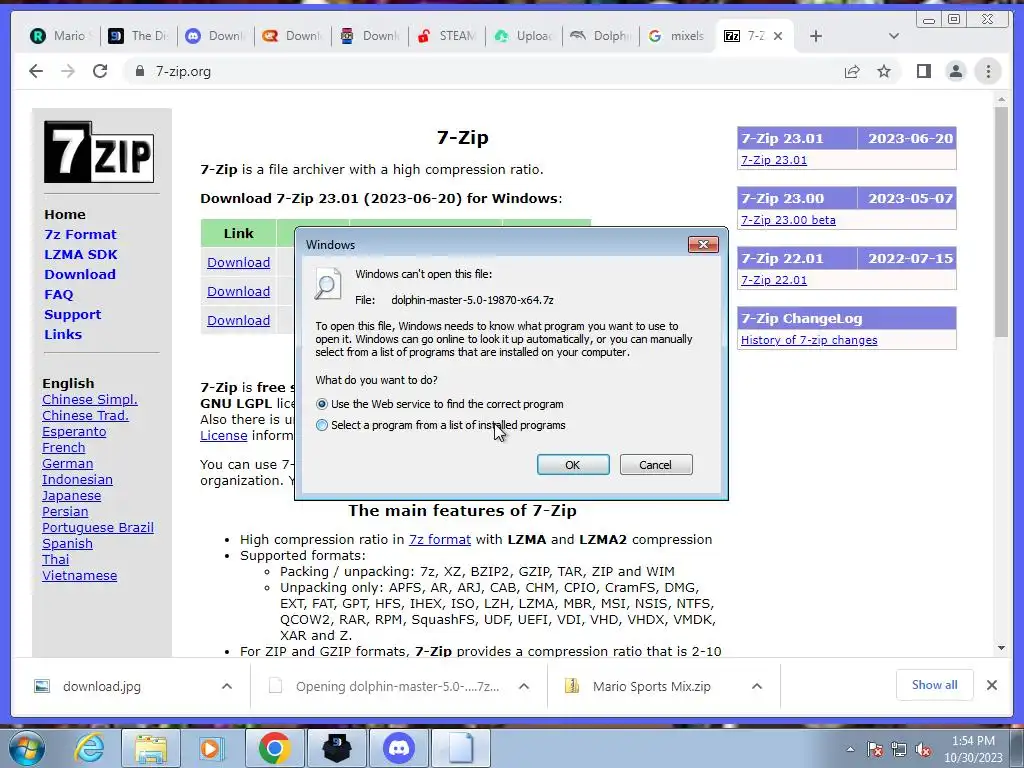Open Windows Explorer folder on taskbar

click(150, 748)
